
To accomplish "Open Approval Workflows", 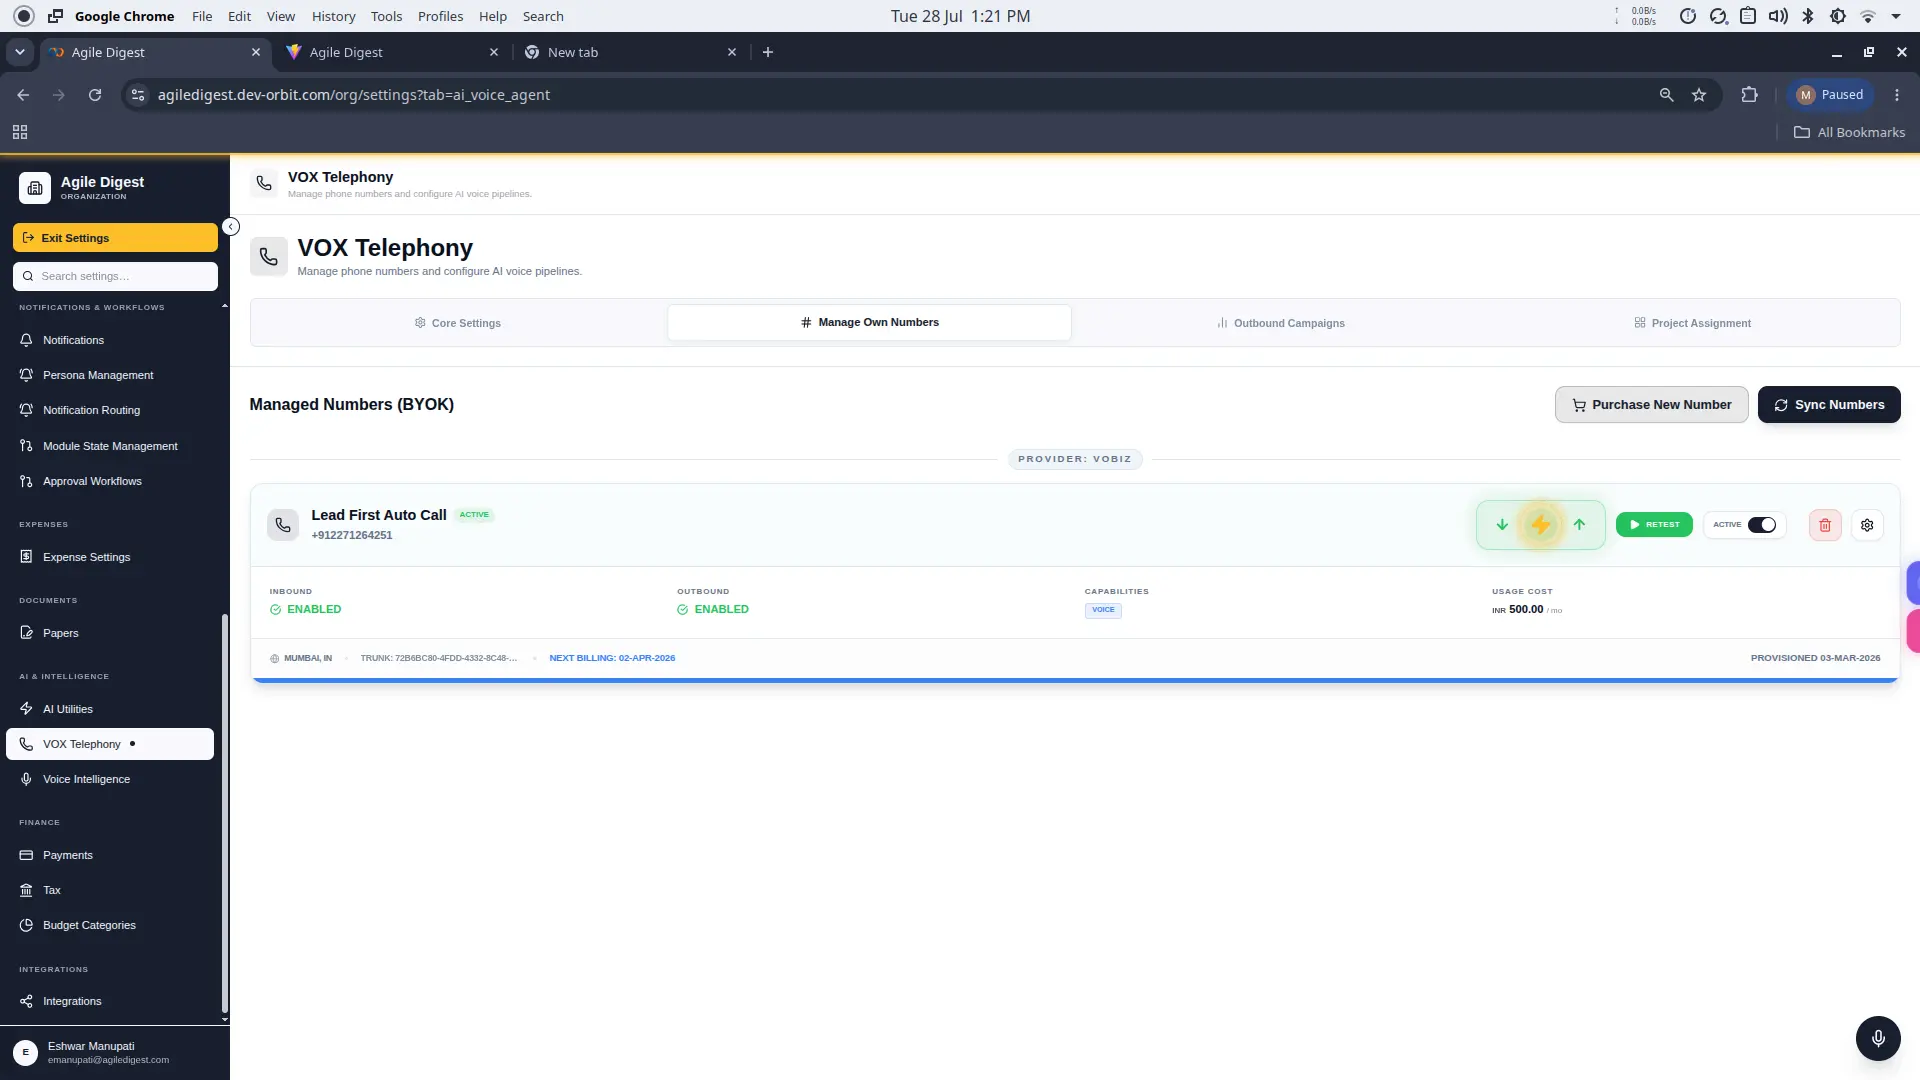I will coord(110,481).
